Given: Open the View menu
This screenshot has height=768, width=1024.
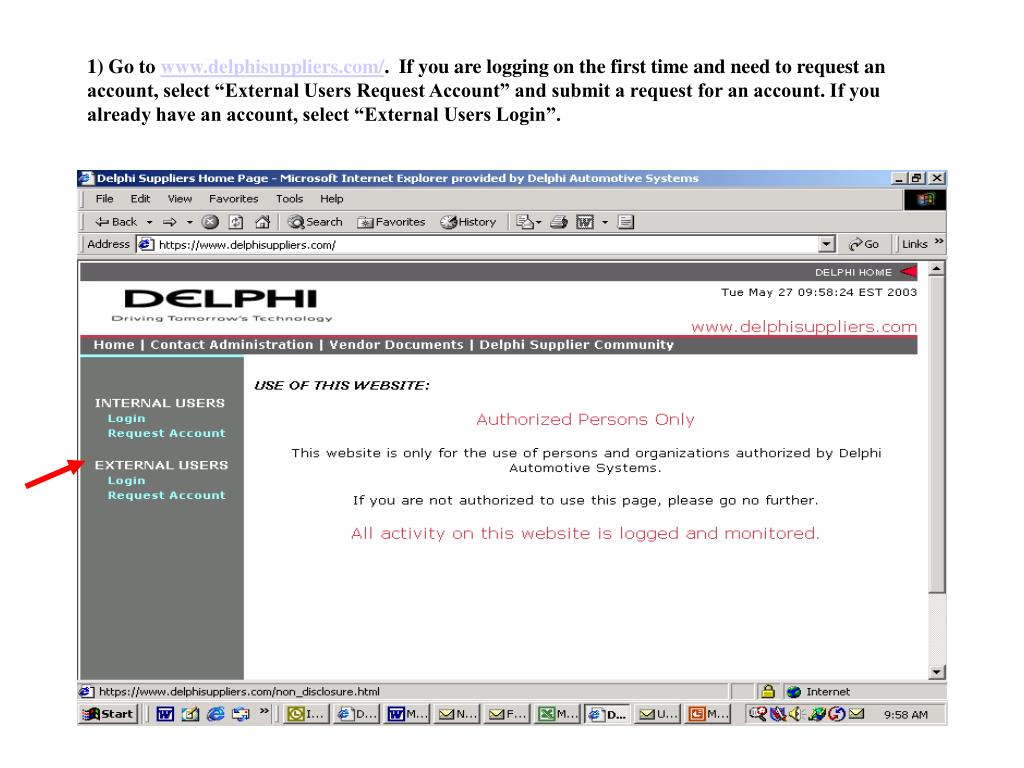Looking at the screenshot, I should click(x=180, y=199).
